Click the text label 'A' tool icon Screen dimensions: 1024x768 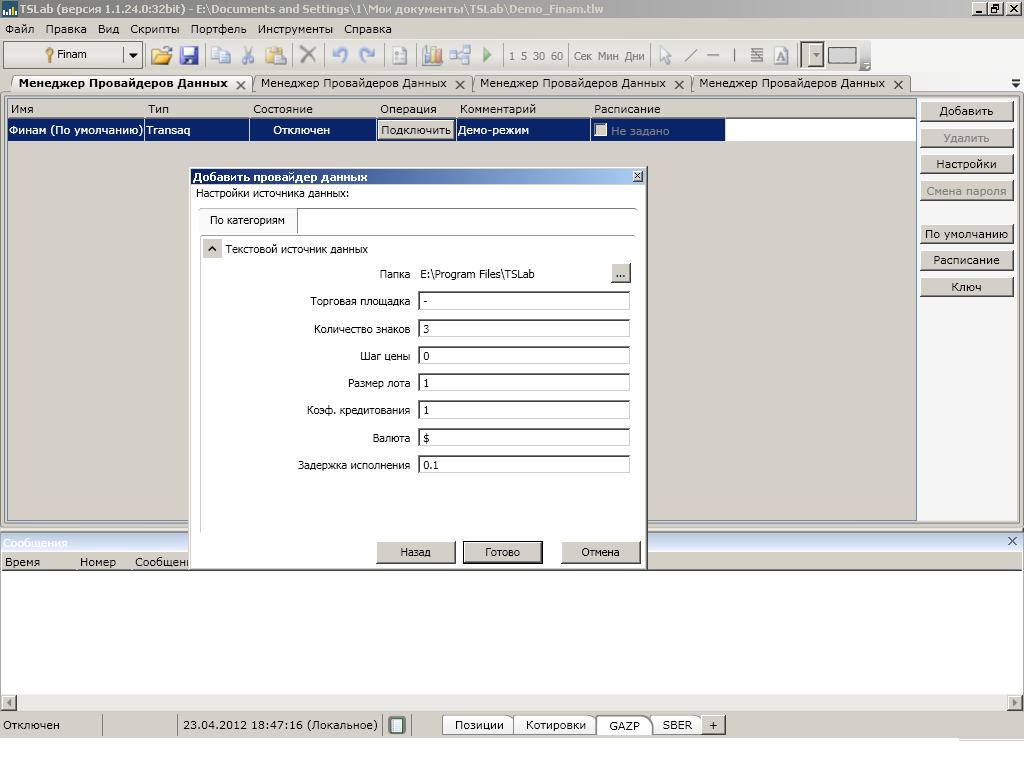781,56
